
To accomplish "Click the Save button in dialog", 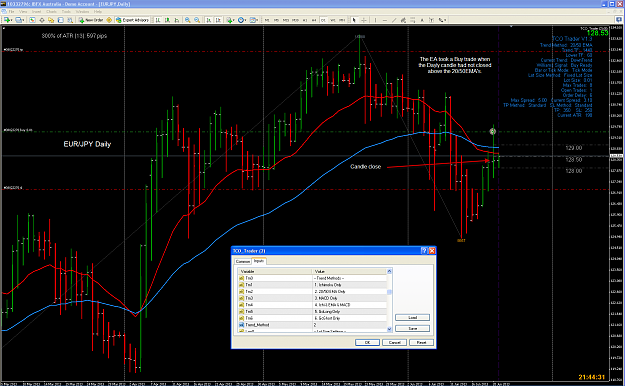I will coord(413,329).
